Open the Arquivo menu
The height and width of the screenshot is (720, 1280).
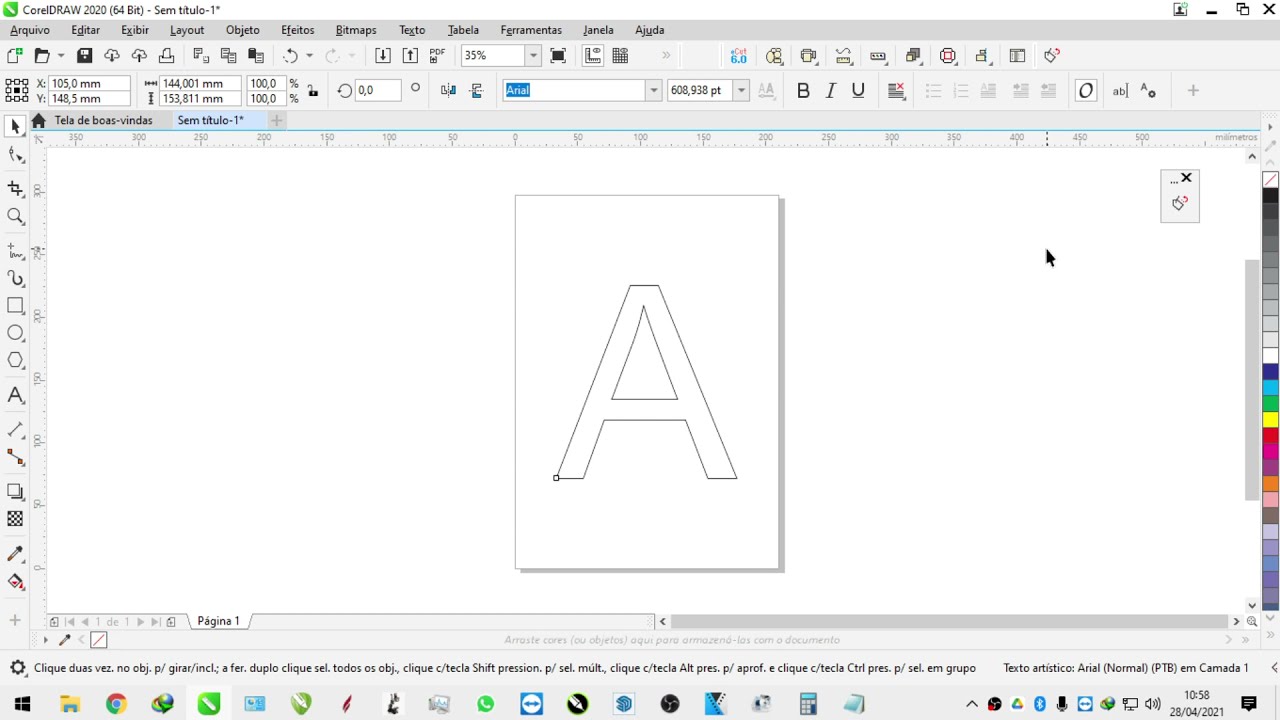pyautogui.click(x=30, y=30)
